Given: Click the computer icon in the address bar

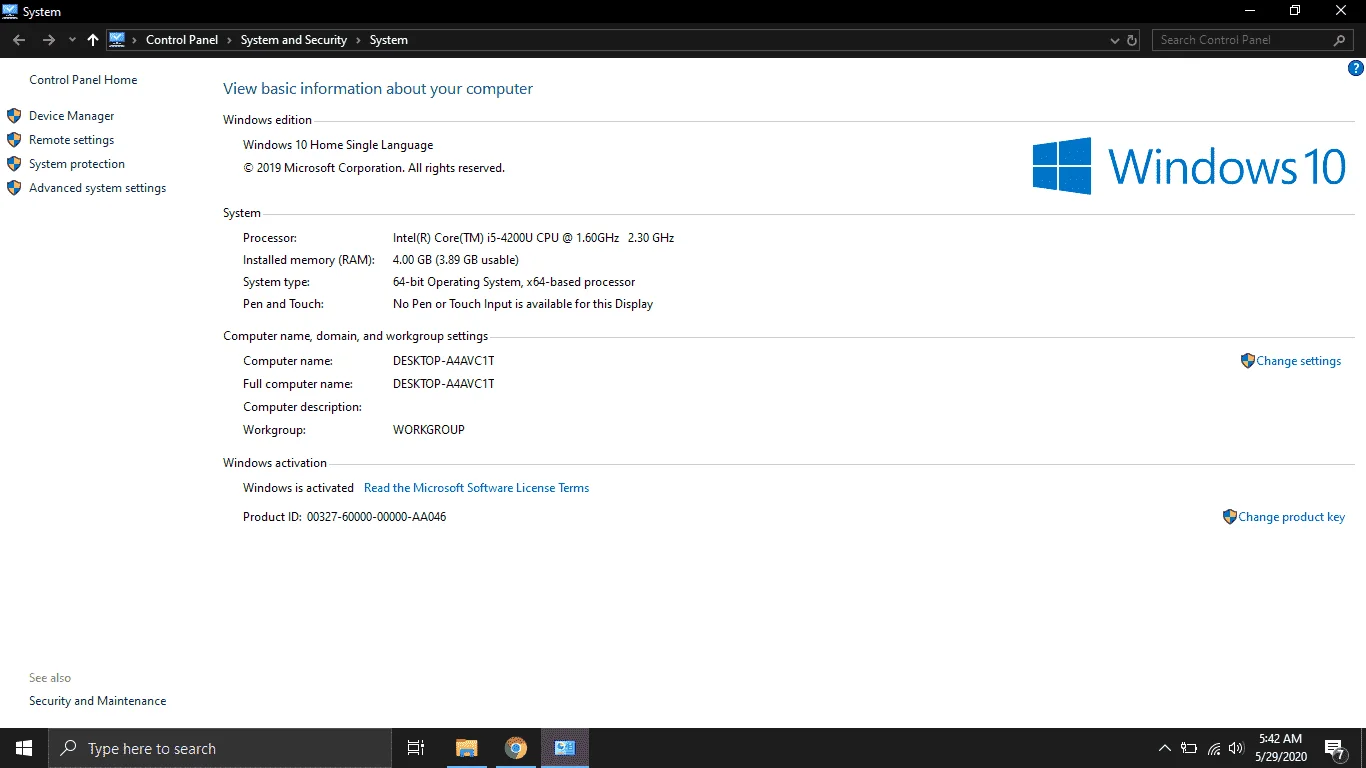Looking at the screenshot, I should pos(117,40).
